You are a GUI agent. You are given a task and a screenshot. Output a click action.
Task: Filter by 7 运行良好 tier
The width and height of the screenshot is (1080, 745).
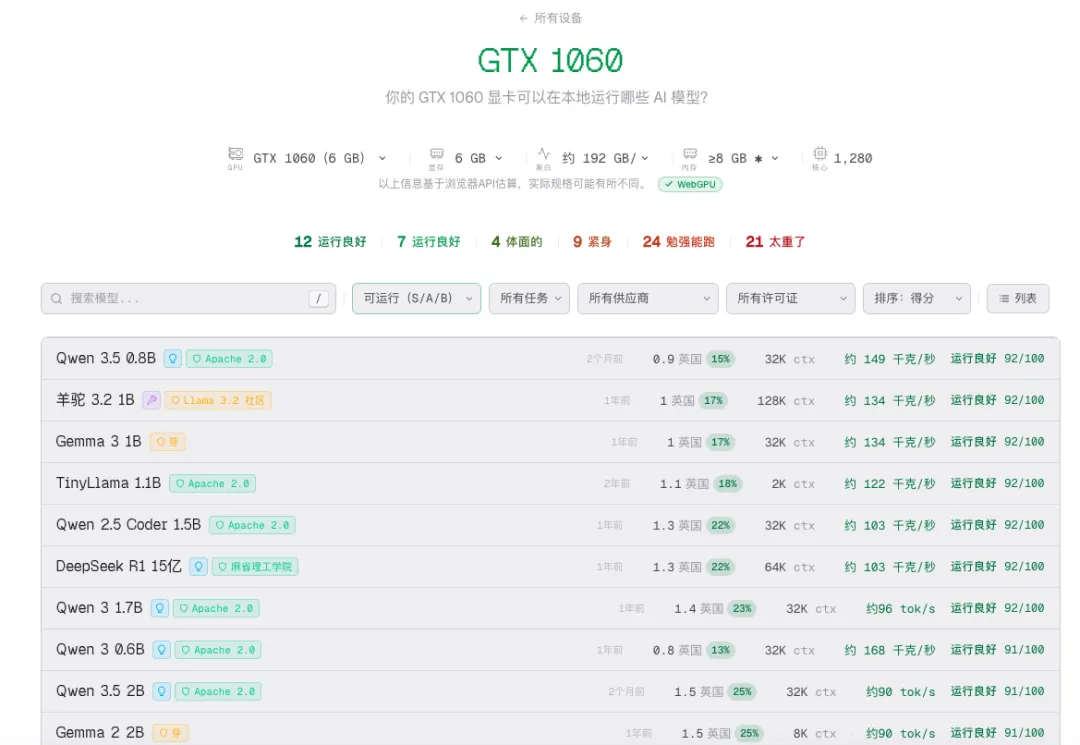pyautogui.click(x=428, y=242)
